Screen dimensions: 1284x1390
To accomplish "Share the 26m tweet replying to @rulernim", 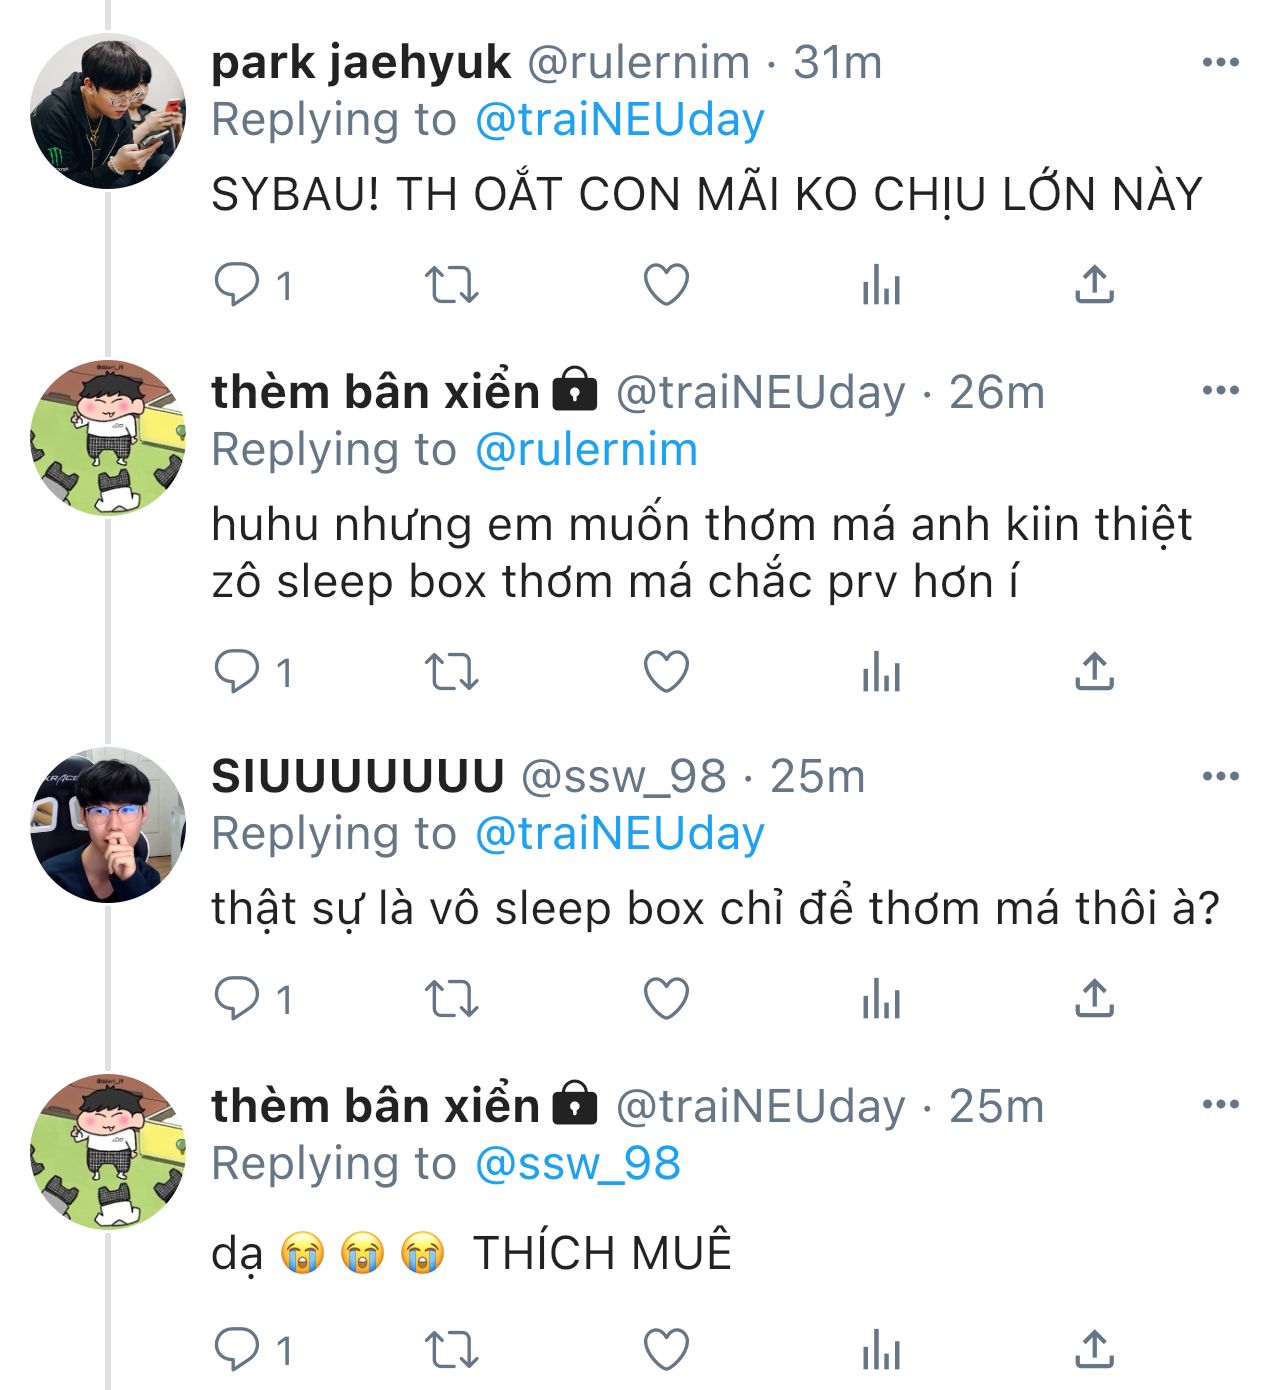I will click(x=1094, y=672).
